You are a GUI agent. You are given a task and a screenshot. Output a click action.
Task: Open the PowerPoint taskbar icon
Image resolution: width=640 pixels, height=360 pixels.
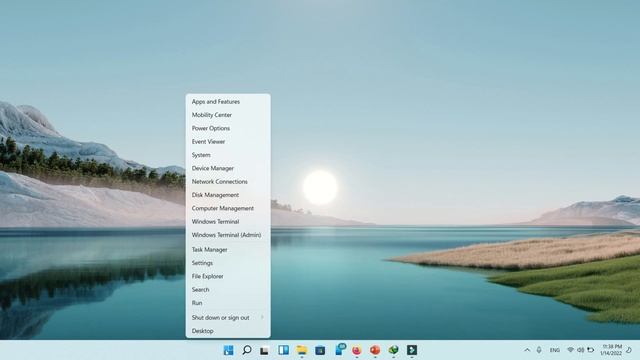click(375, 350)
